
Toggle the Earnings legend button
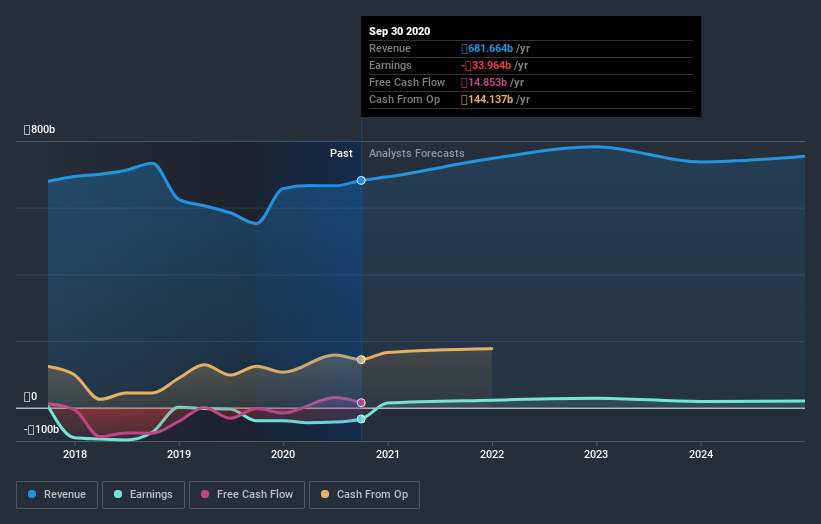pos(143,495)
